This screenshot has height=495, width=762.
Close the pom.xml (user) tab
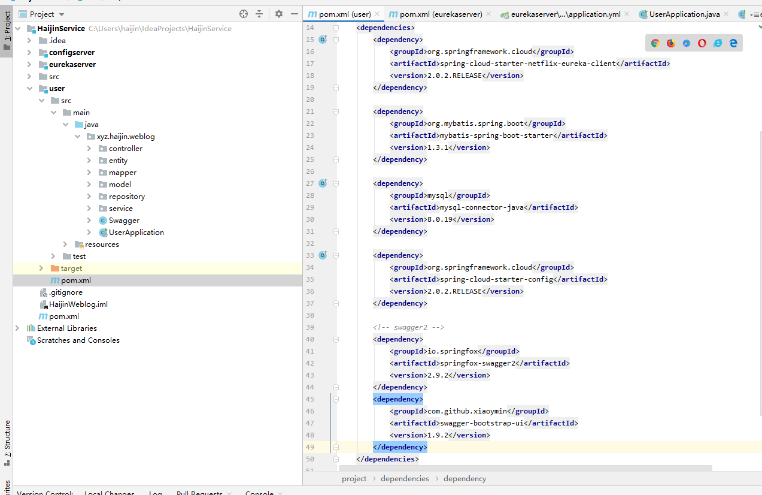click(377, 14)
